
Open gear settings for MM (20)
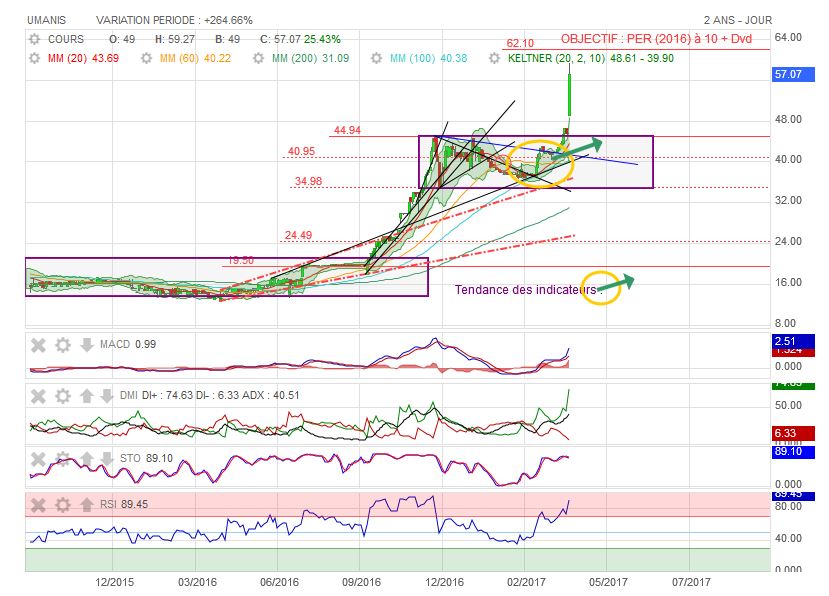[x=34, y=58]
